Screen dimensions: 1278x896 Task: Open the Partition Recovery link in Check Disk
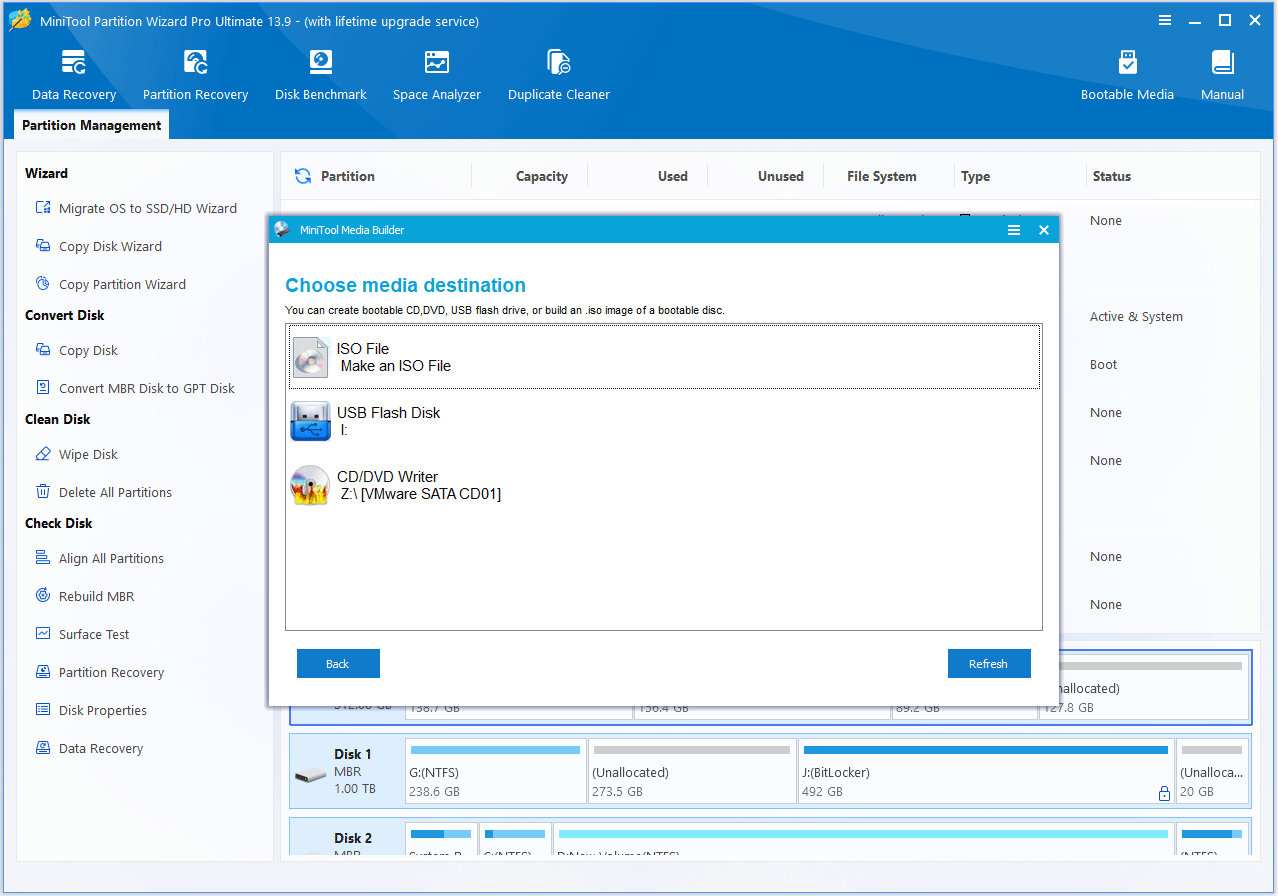(111, 672)
